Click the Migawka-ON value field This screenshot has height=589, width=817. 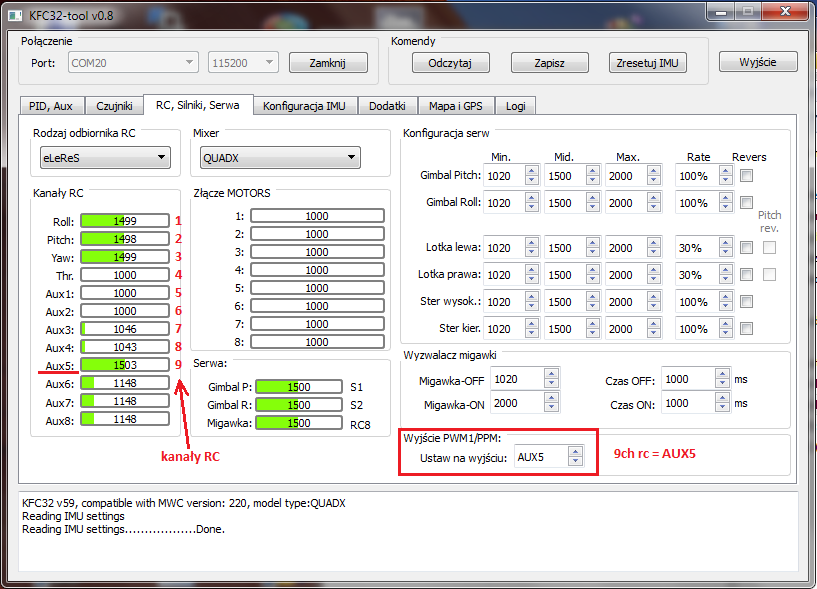pos(517,404)
